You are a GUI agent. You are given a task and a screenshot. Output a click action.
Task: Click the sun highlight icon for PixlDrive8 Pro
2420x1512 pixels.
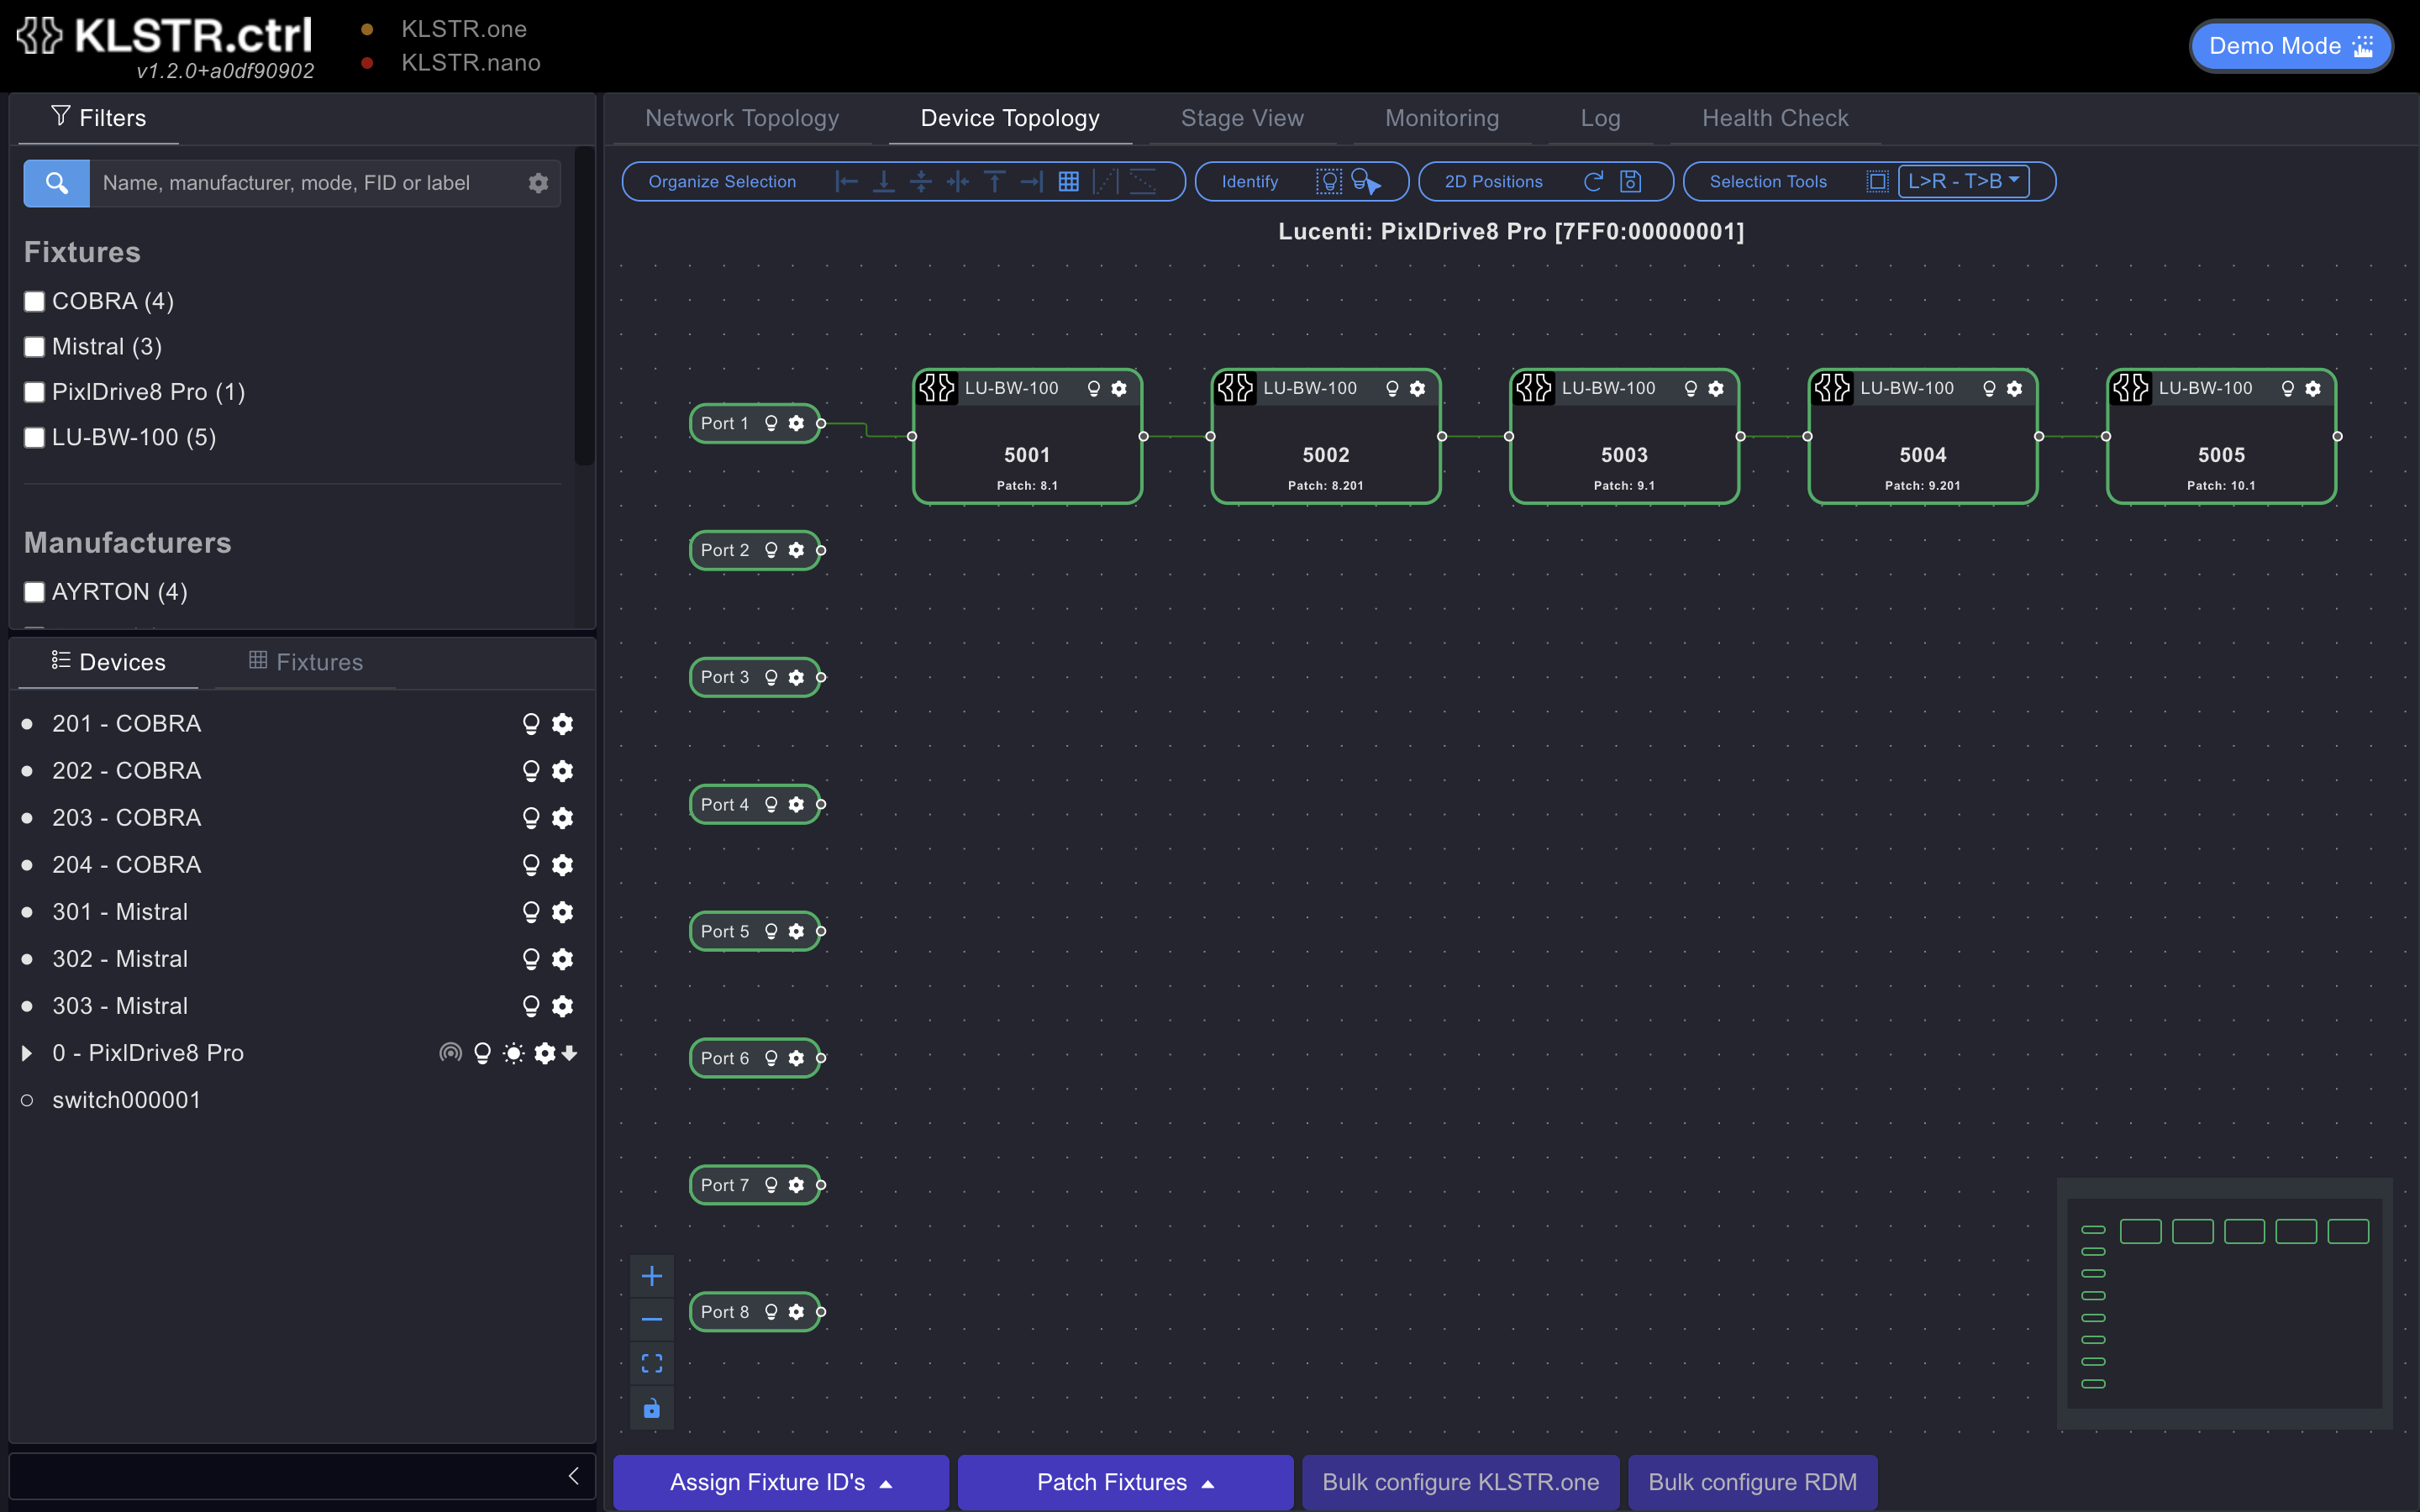pyautogui.click(x=514, y=1053)
